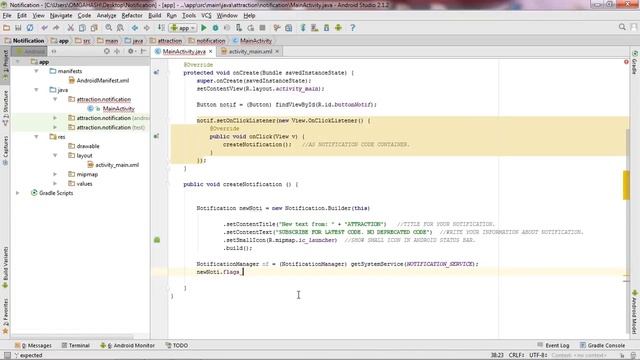The height and width of the screenshot is (360, 640).
Task: Open the VCS menu
Action: click(206, 16)
